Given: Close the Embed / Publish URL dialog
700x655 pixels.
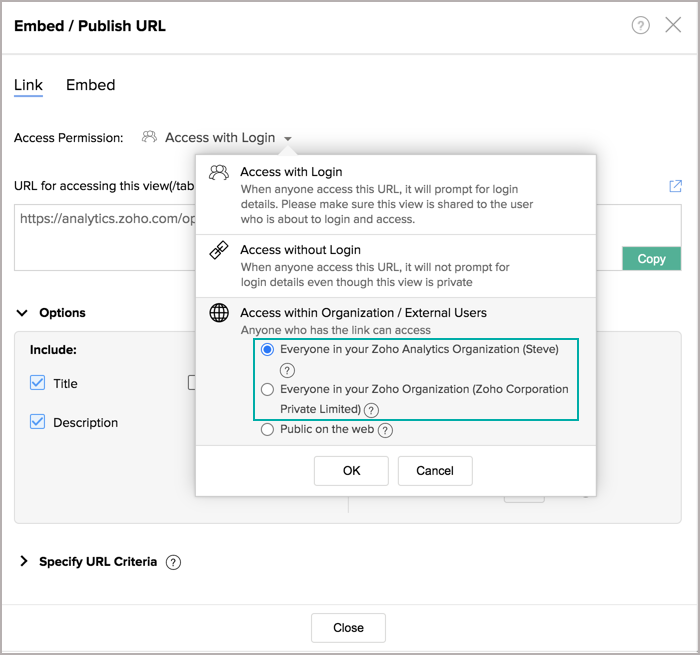Looking at the screenshot, I should [673, 25].
